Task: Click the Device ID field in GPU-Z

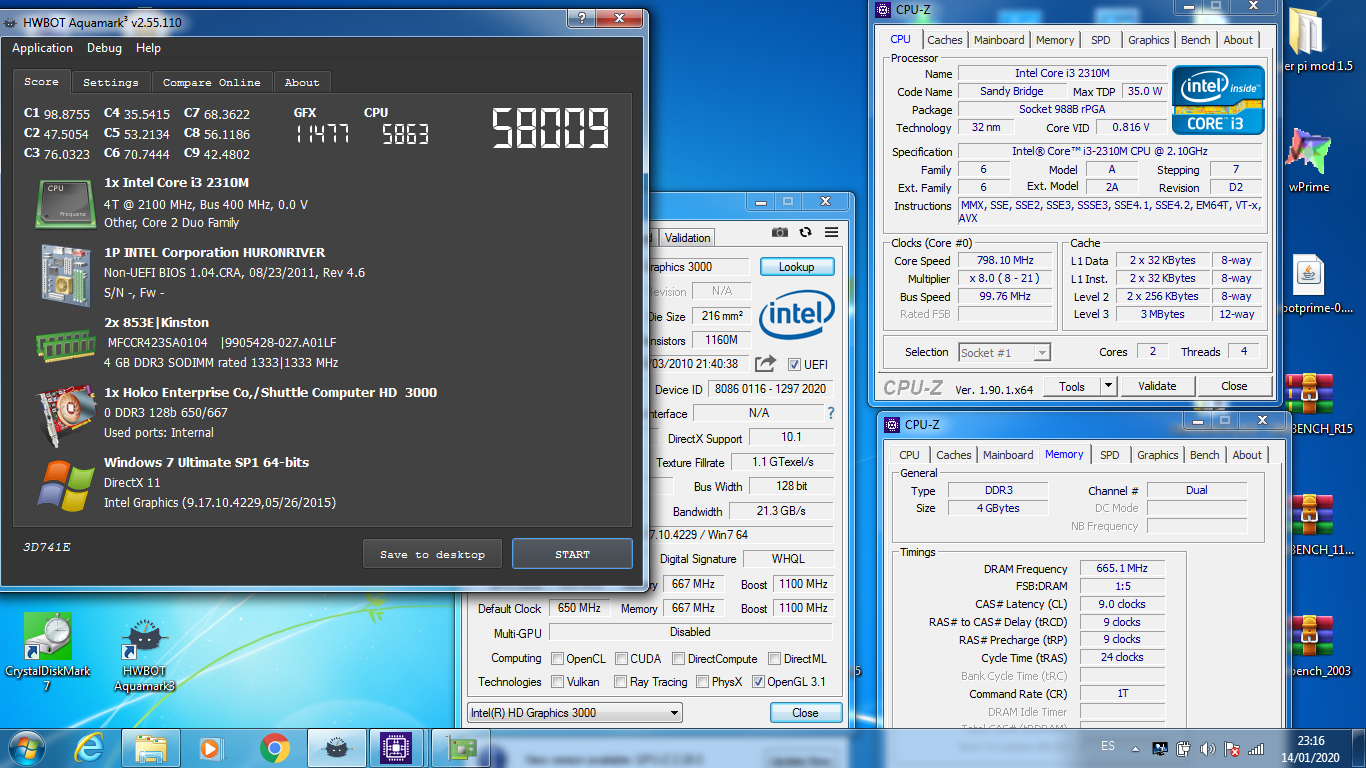Action: [770, 389]
